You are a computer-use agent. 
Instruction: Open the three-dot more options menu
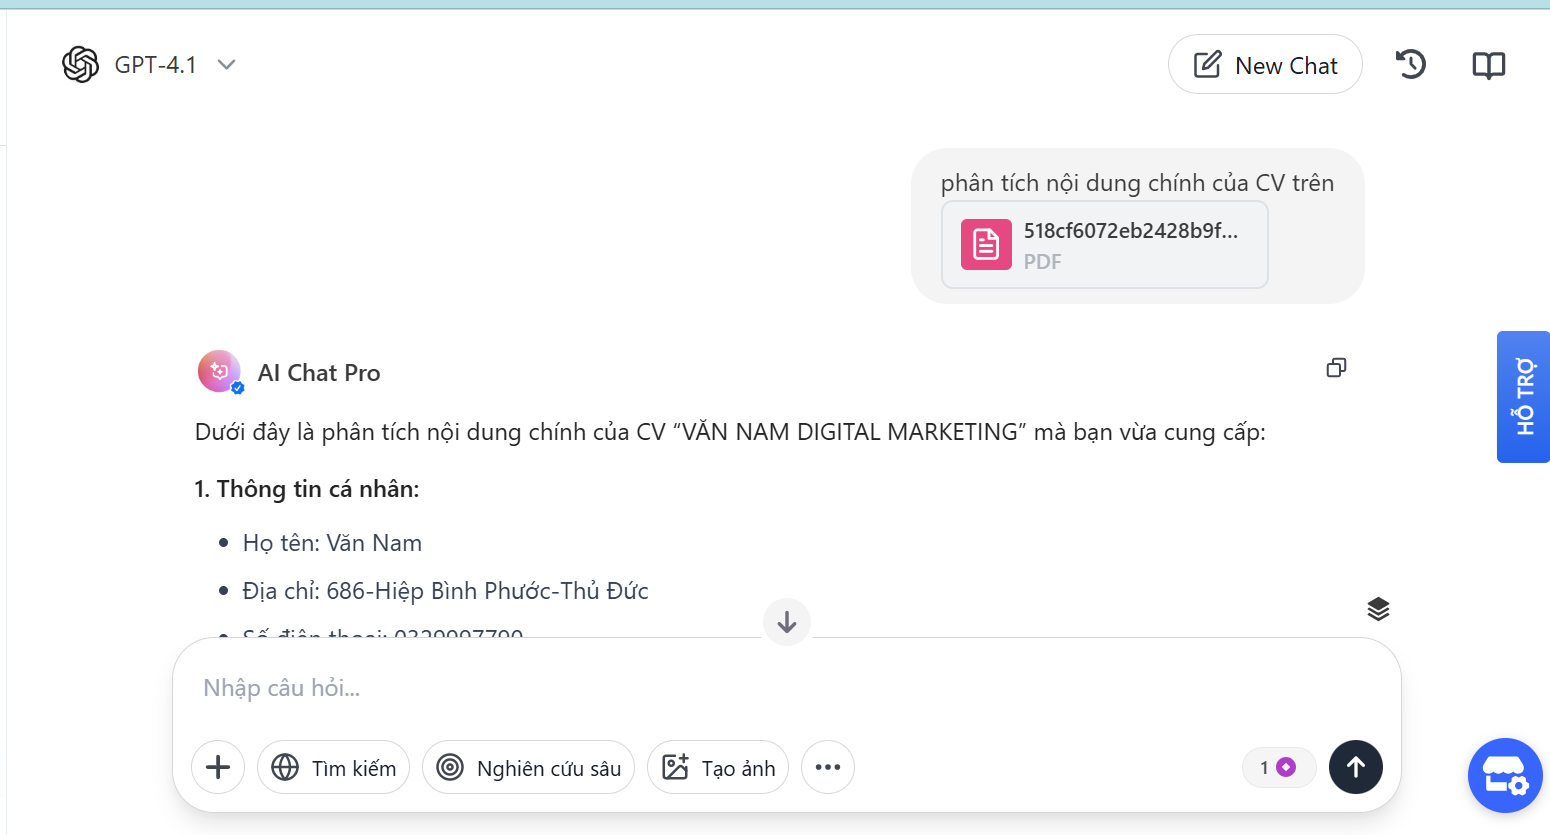pyautogui.click(x=828, y=767)
